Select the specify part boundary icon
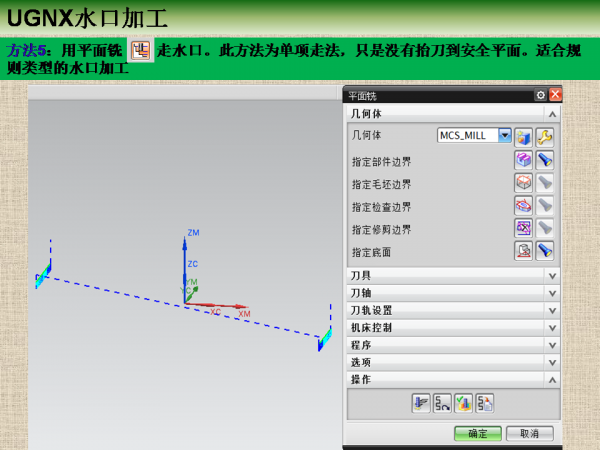The height and width of the screenshot is (450, 600). 523,160
